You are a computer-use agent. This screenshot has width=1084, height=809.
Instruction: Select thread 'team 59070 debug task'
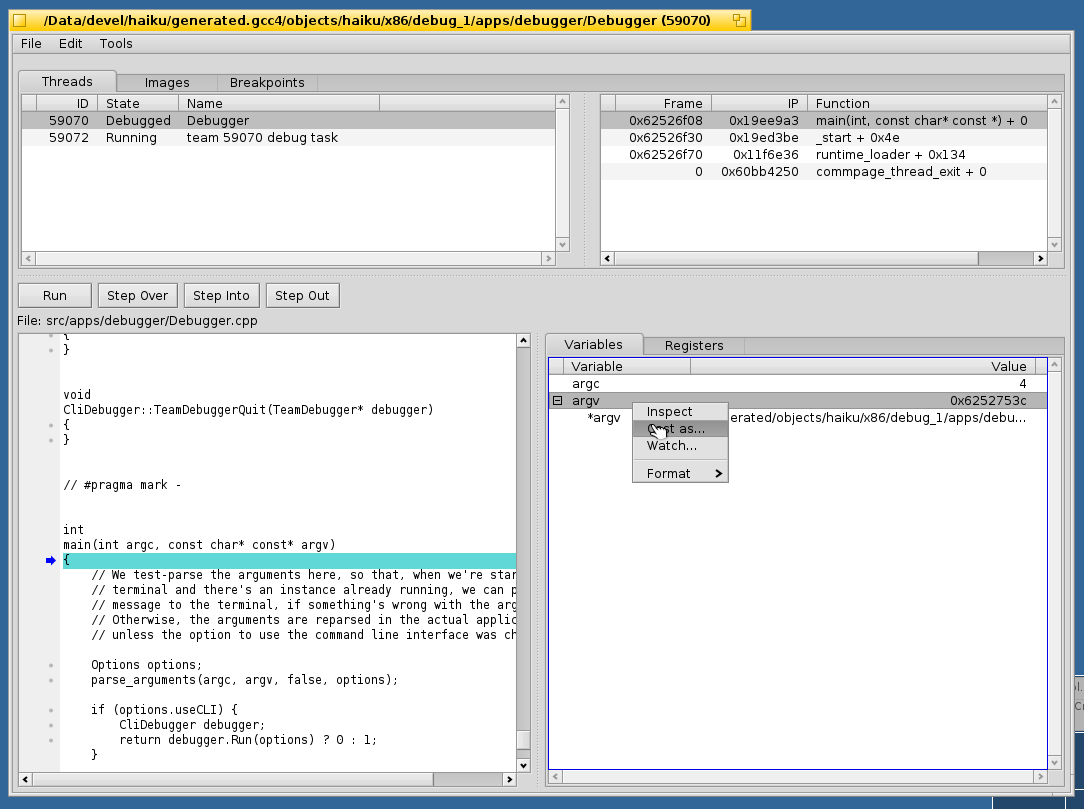[x=288, y=138]
